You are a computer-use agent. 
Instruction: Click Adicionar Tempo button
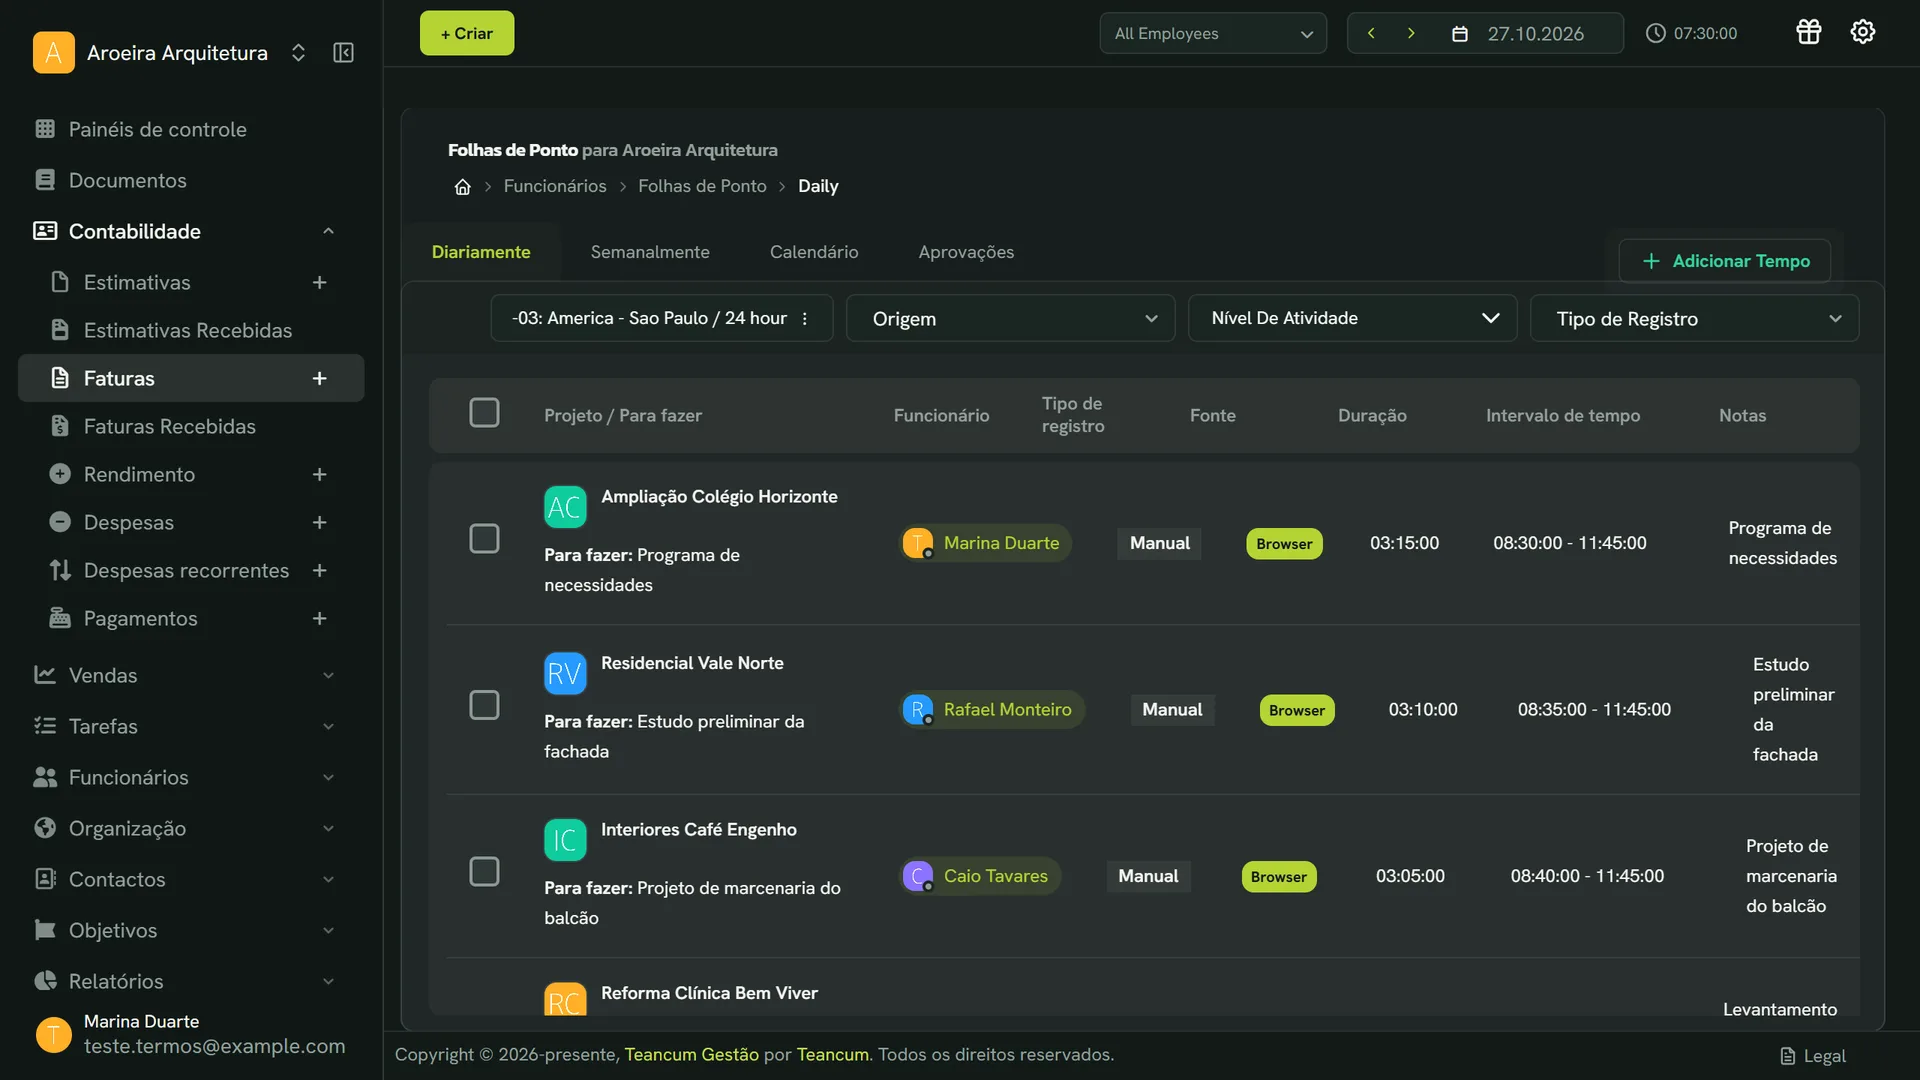click(x=1725, y=261)
